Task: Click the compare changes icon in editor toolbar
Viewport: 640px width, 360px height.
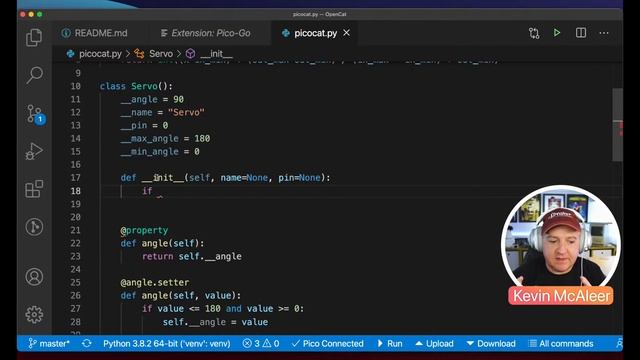Action: point(534,33)
